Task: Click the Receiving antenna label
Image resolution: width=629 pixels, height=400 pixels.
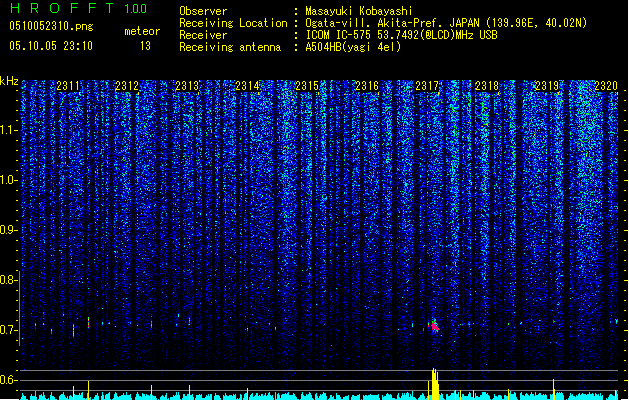Action: [230, 47]
